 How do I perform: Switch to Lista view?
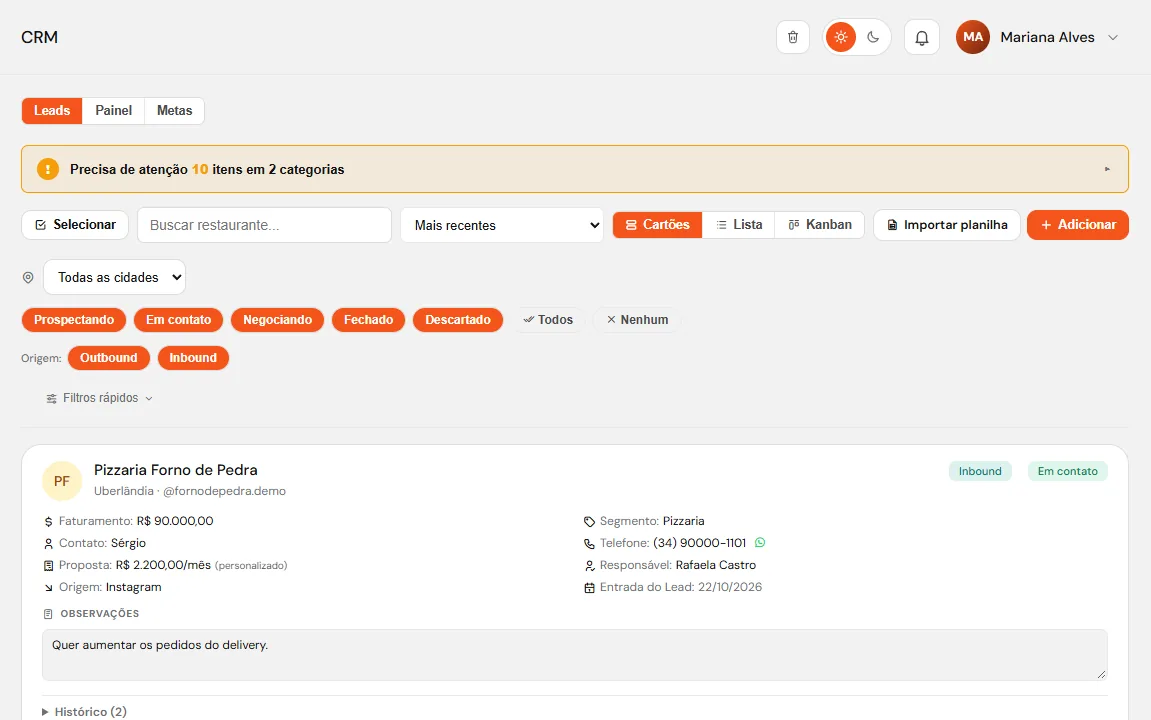pyautogui.click(x=738, y=225)
